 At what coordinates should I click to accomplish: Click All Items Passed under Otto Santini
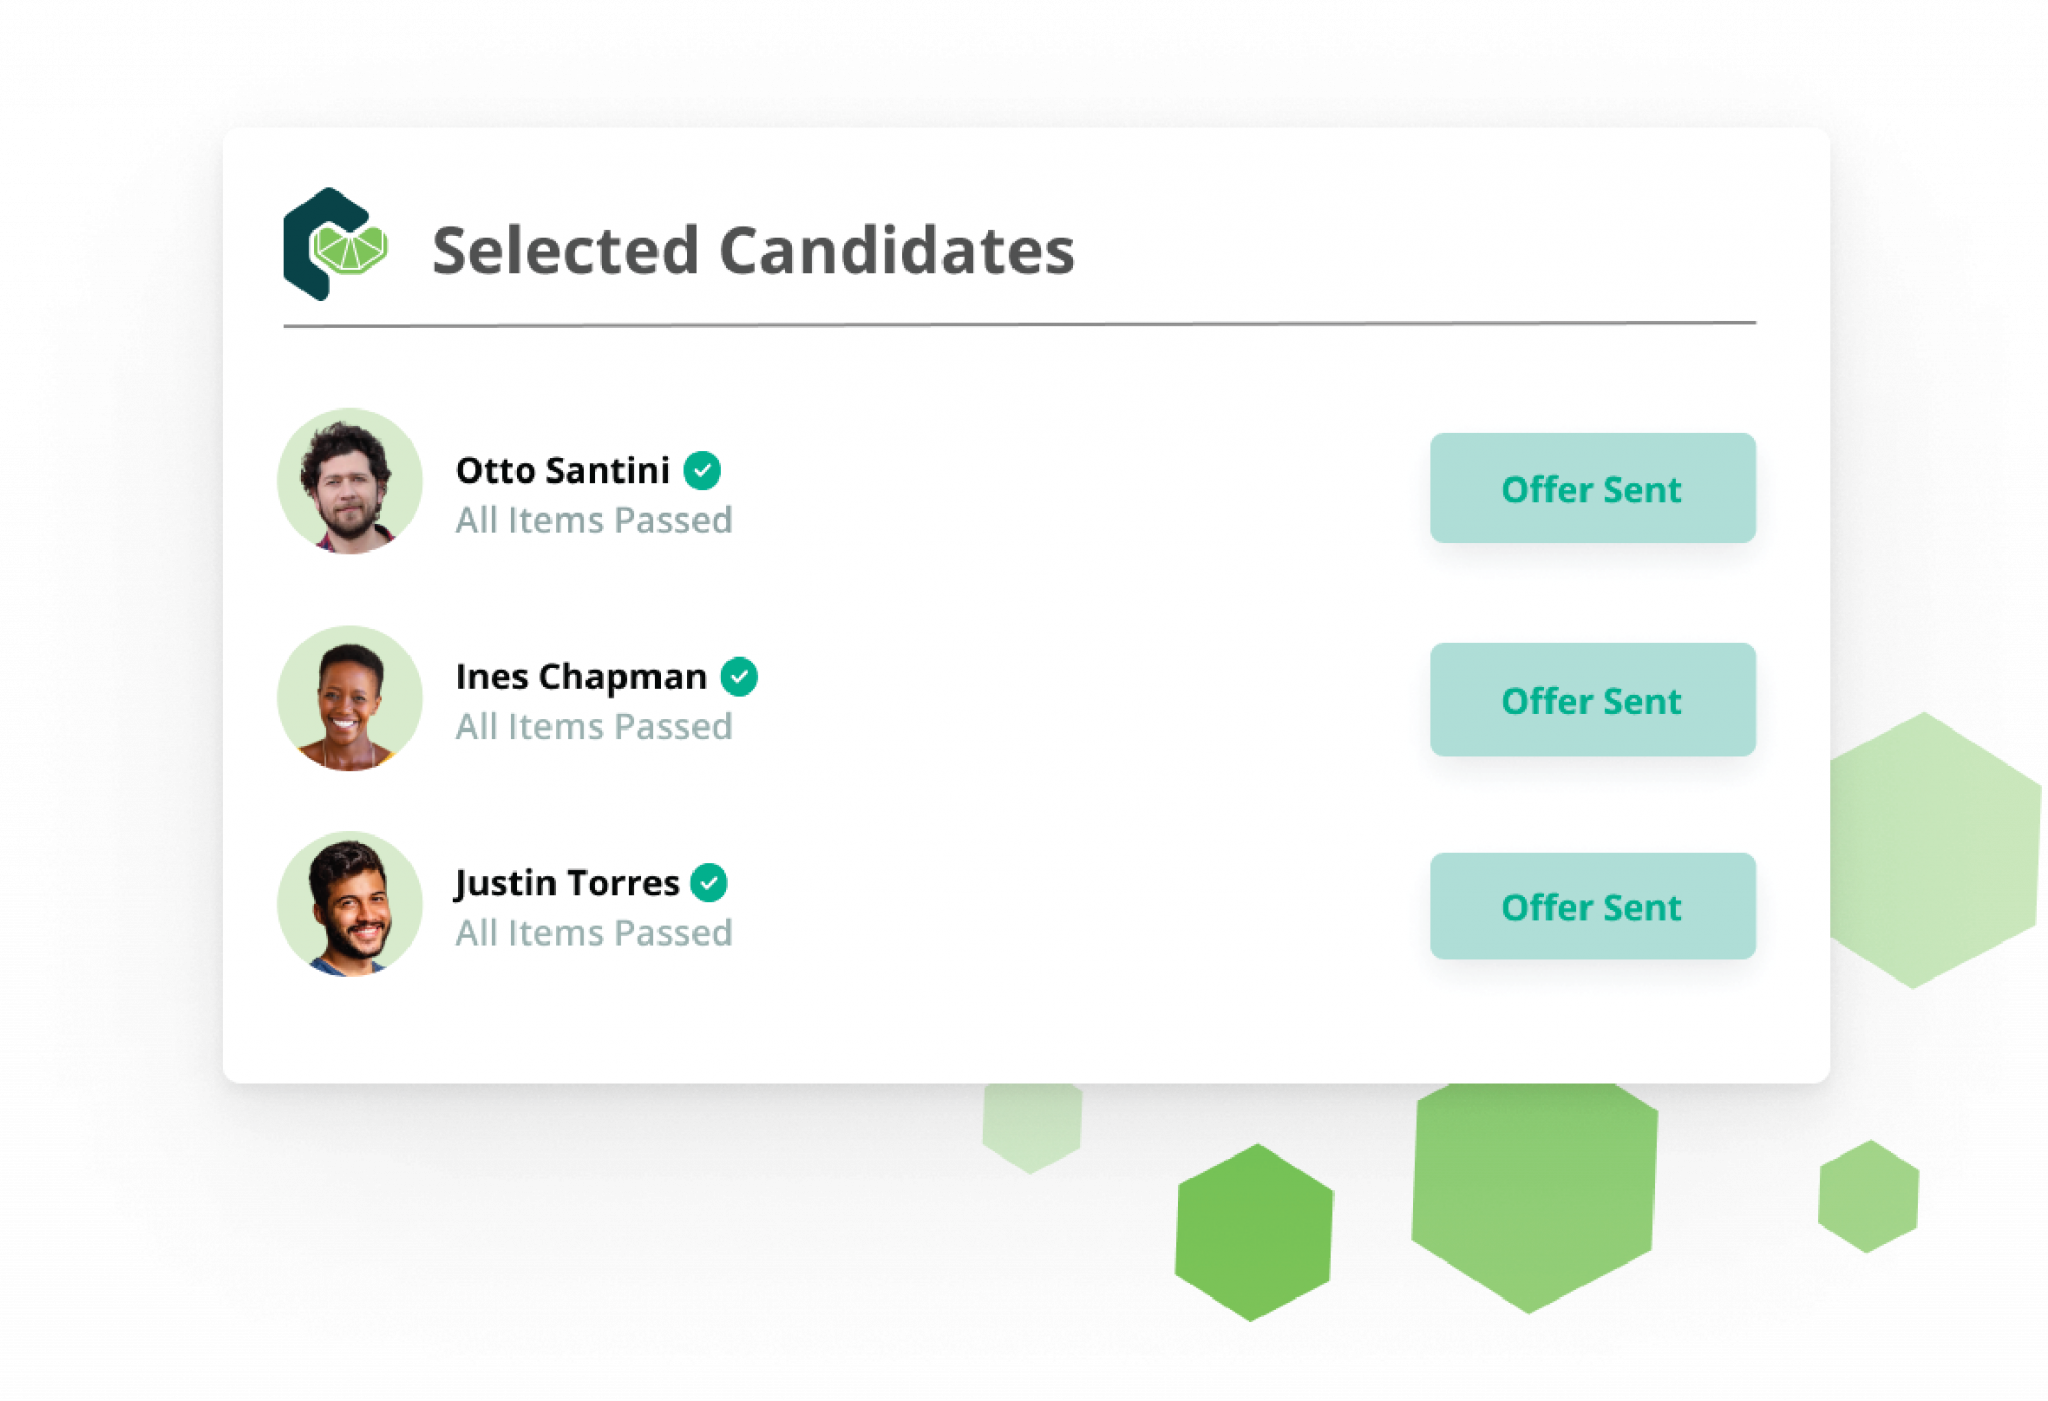point(594,520)
